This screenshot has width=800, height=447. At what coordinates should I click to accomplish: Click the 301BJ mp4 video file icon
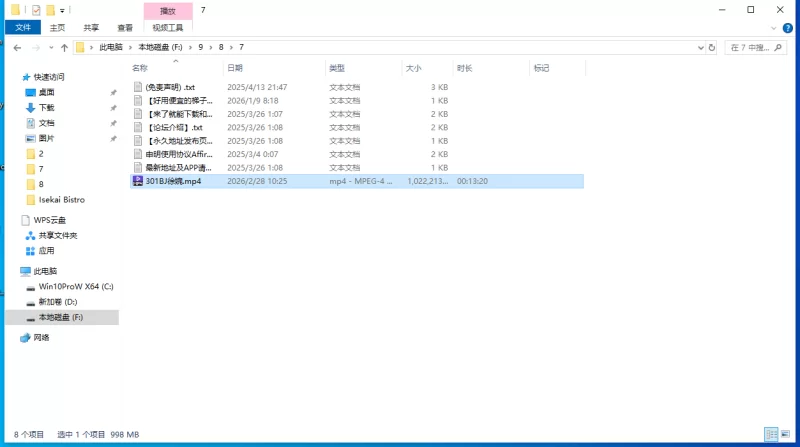138,181
